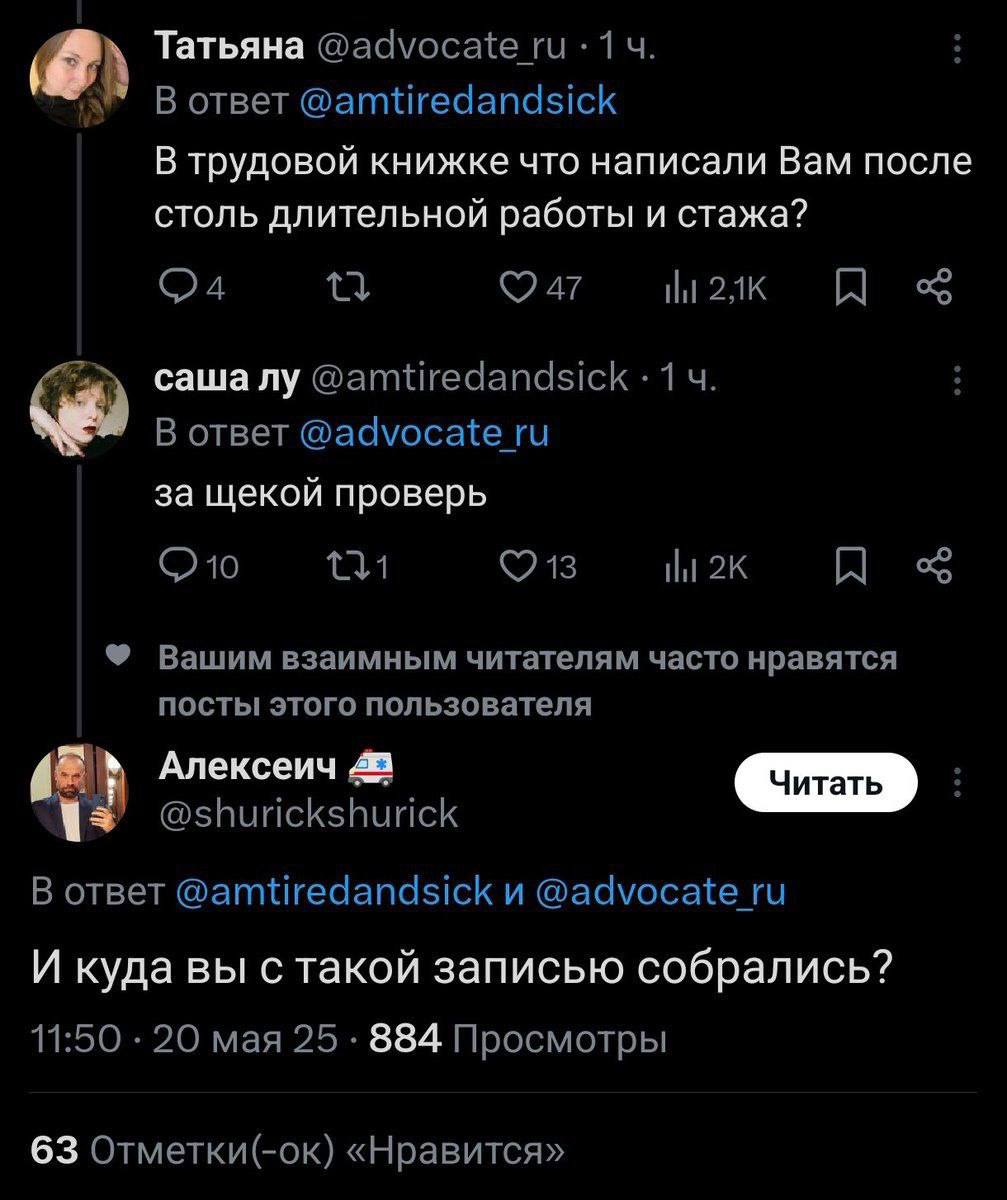Open @advocate_ru link in саша лу's reply
This screenshot has height=1200, width=1007.
click(425, 433)
